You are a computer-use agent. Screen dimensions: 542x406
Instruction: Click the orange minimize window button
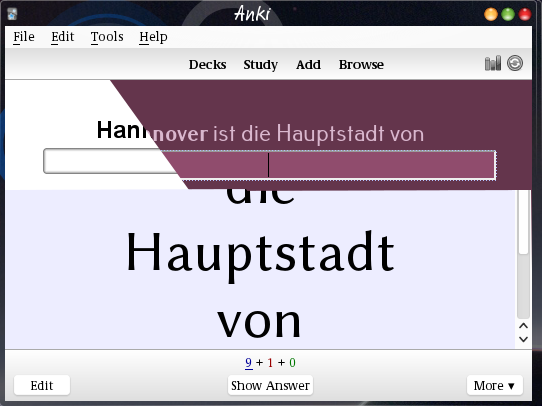pyautogui.click(x=491, y=14)
